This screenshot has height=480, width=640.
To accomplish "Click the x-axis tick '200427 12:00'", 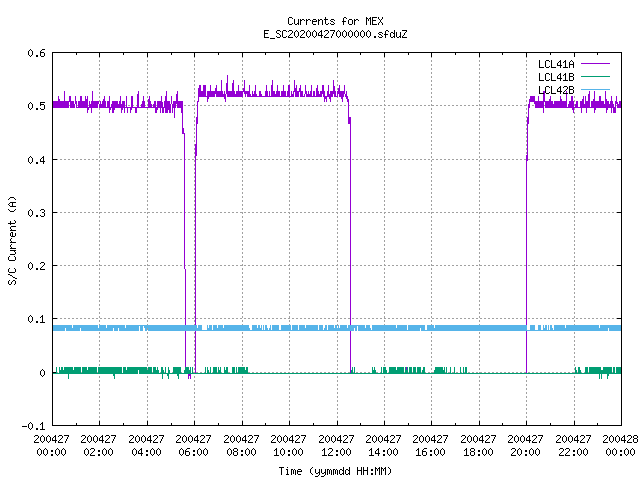I will click(x=336, y=445).
